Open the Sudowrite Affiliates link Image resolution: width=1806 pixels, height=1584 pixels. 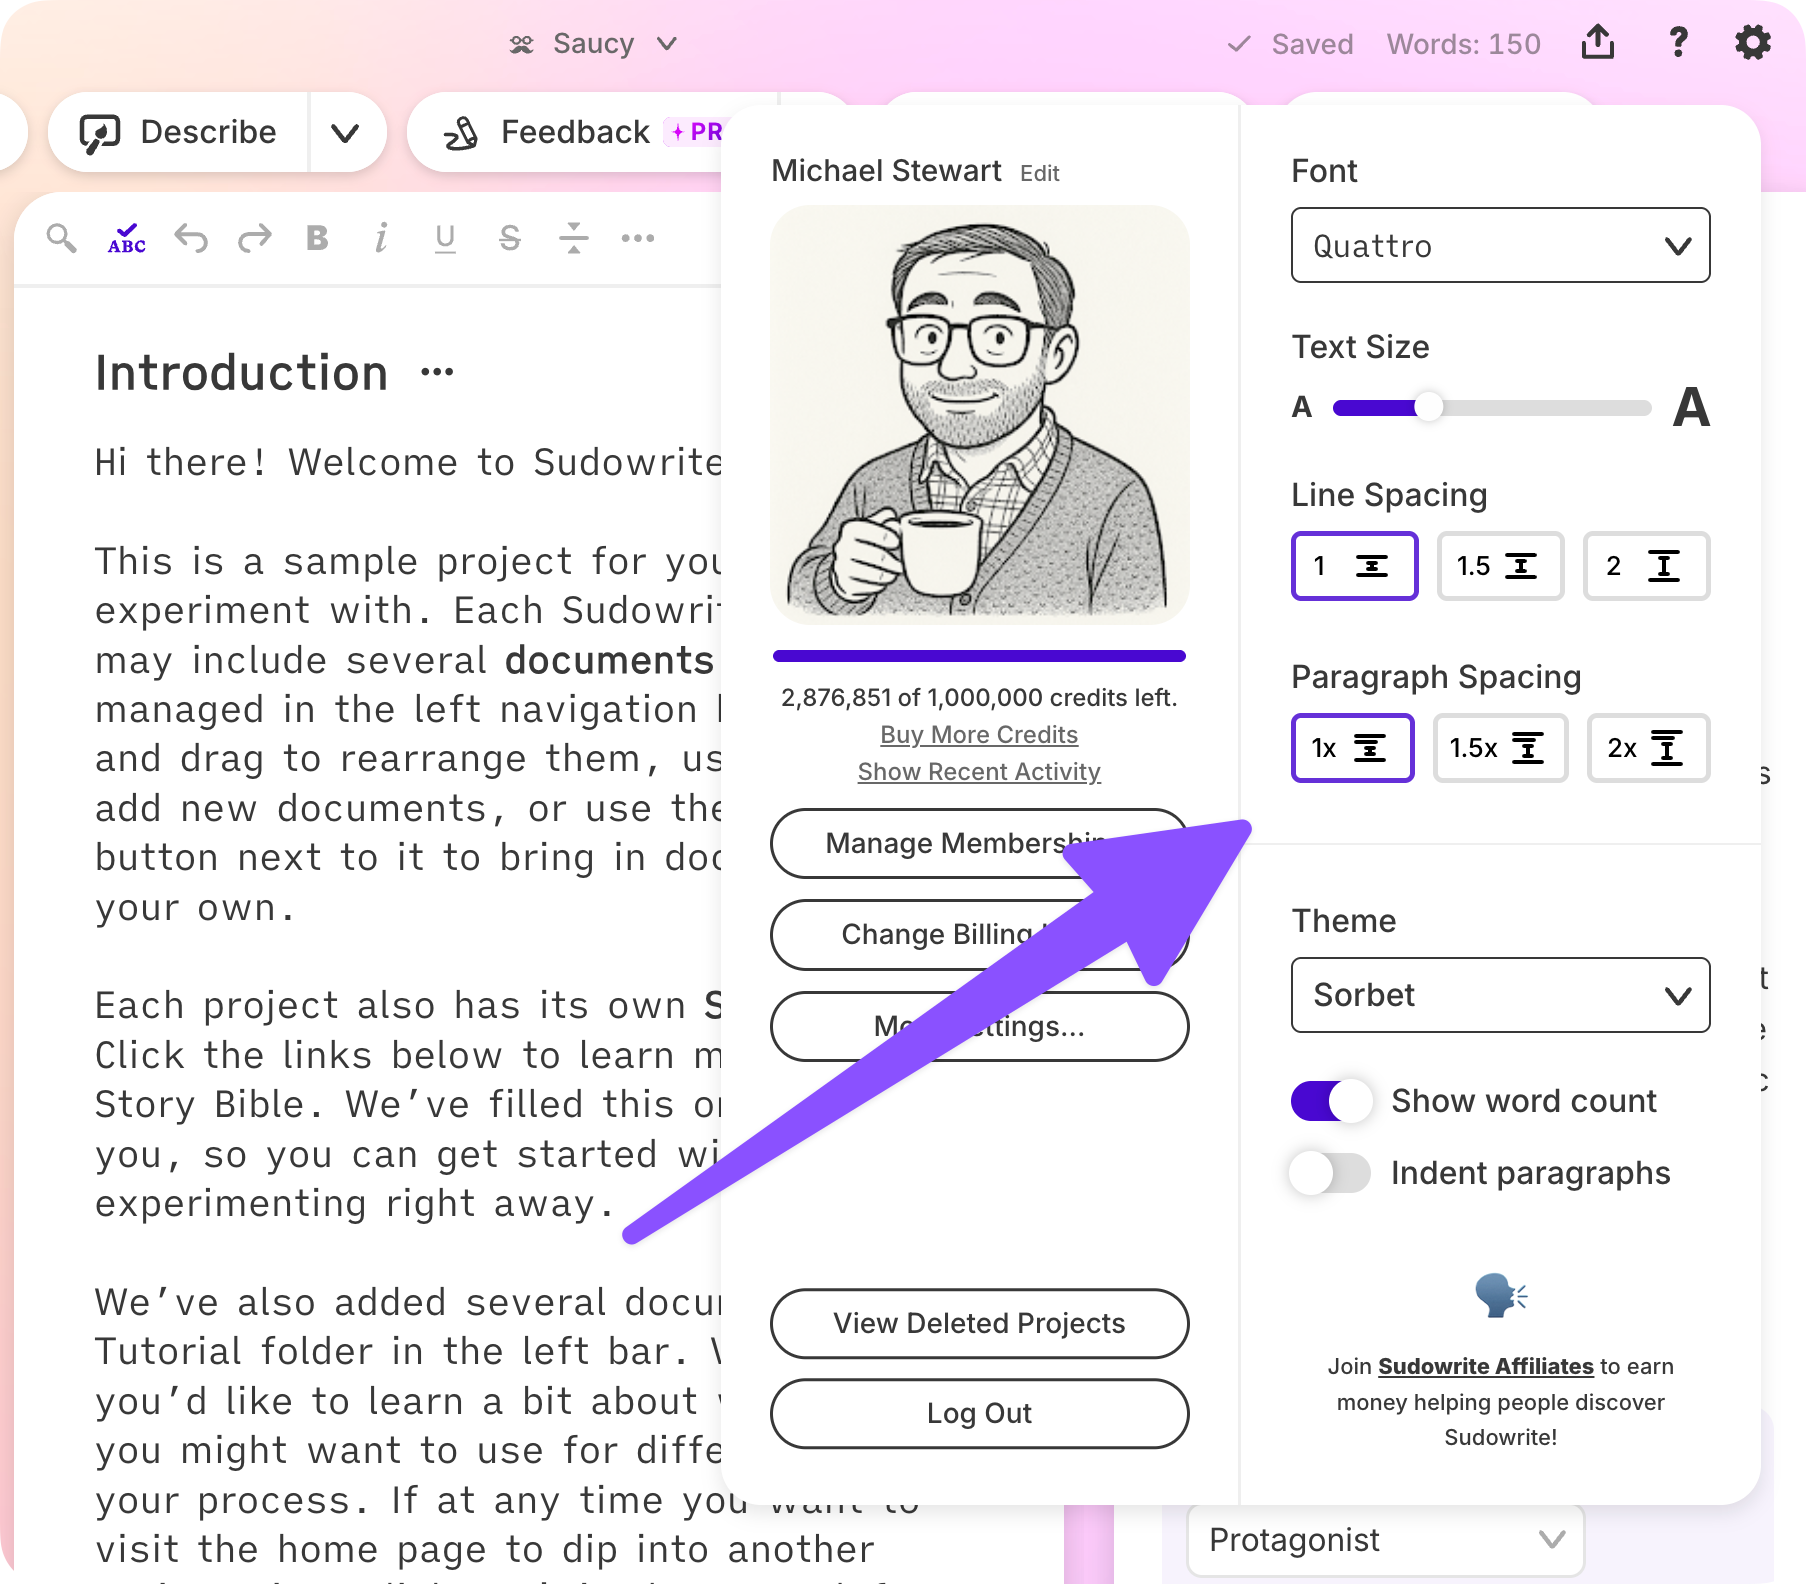pos(1485,1366)
